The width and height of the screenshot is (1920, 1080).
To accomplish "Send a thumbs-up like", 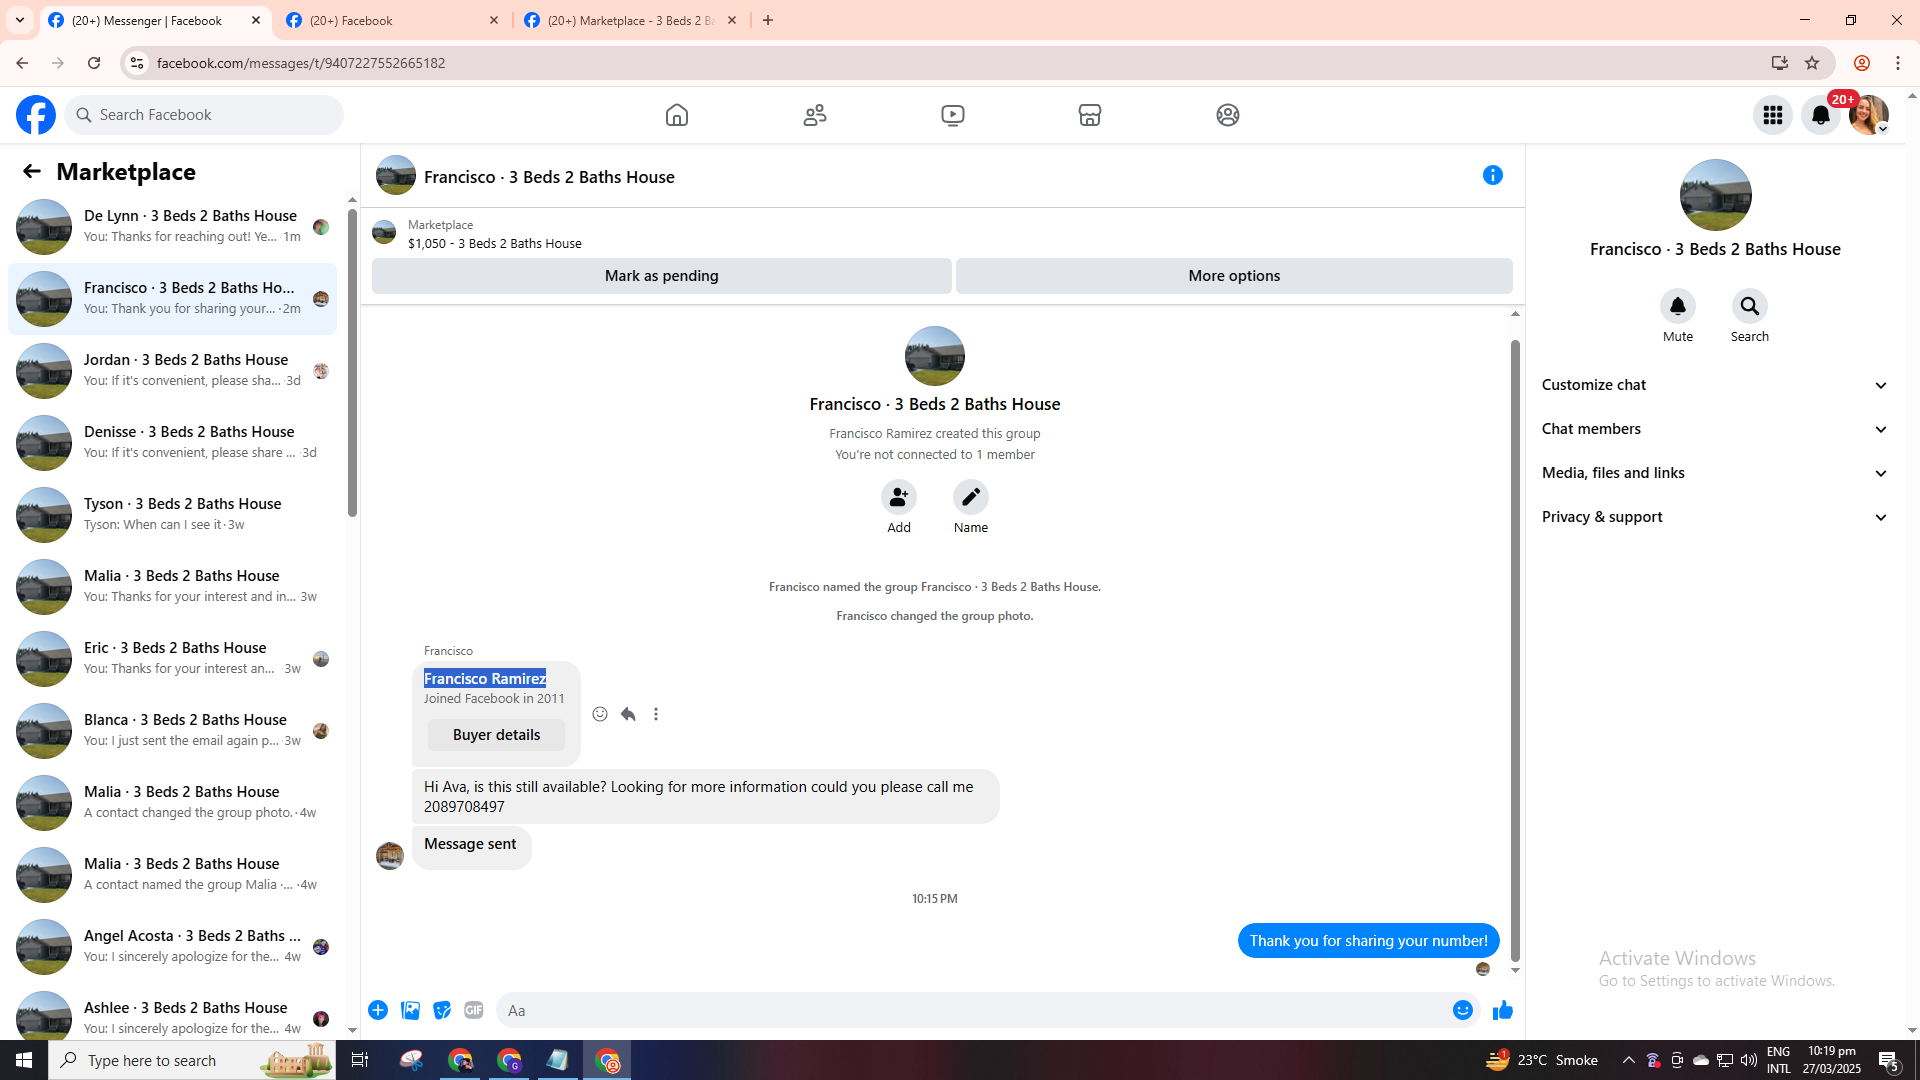I will point(1502,1010).
